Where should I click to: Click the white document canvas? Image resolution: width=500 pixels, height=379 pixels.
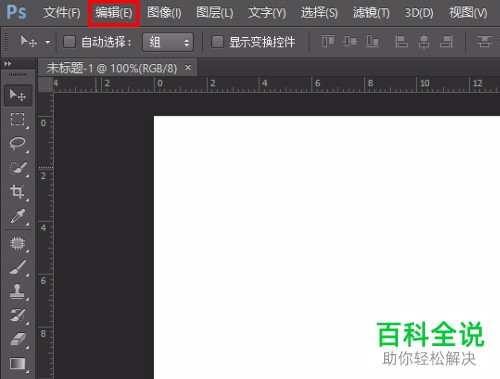click(x=327, y=247)
